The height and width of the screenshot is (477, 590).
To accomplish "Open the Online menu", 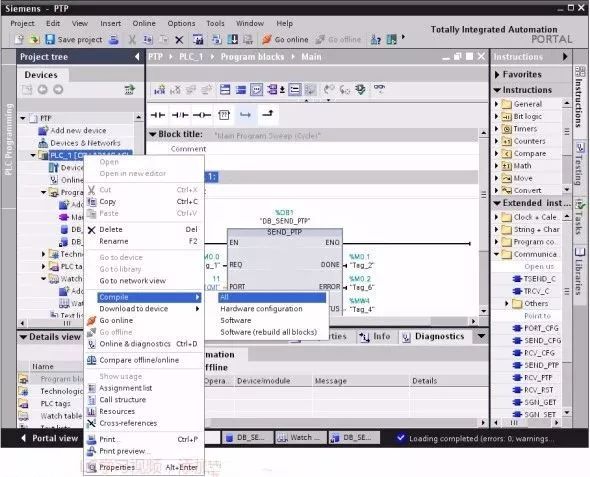I will (x=144, y=23).
